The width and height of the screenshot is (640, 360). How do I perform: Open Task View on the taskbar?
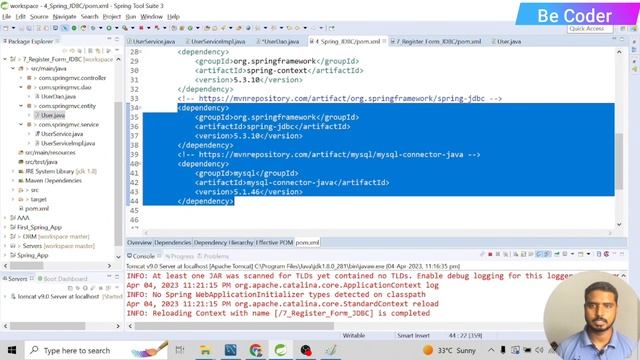pos(180,350)
